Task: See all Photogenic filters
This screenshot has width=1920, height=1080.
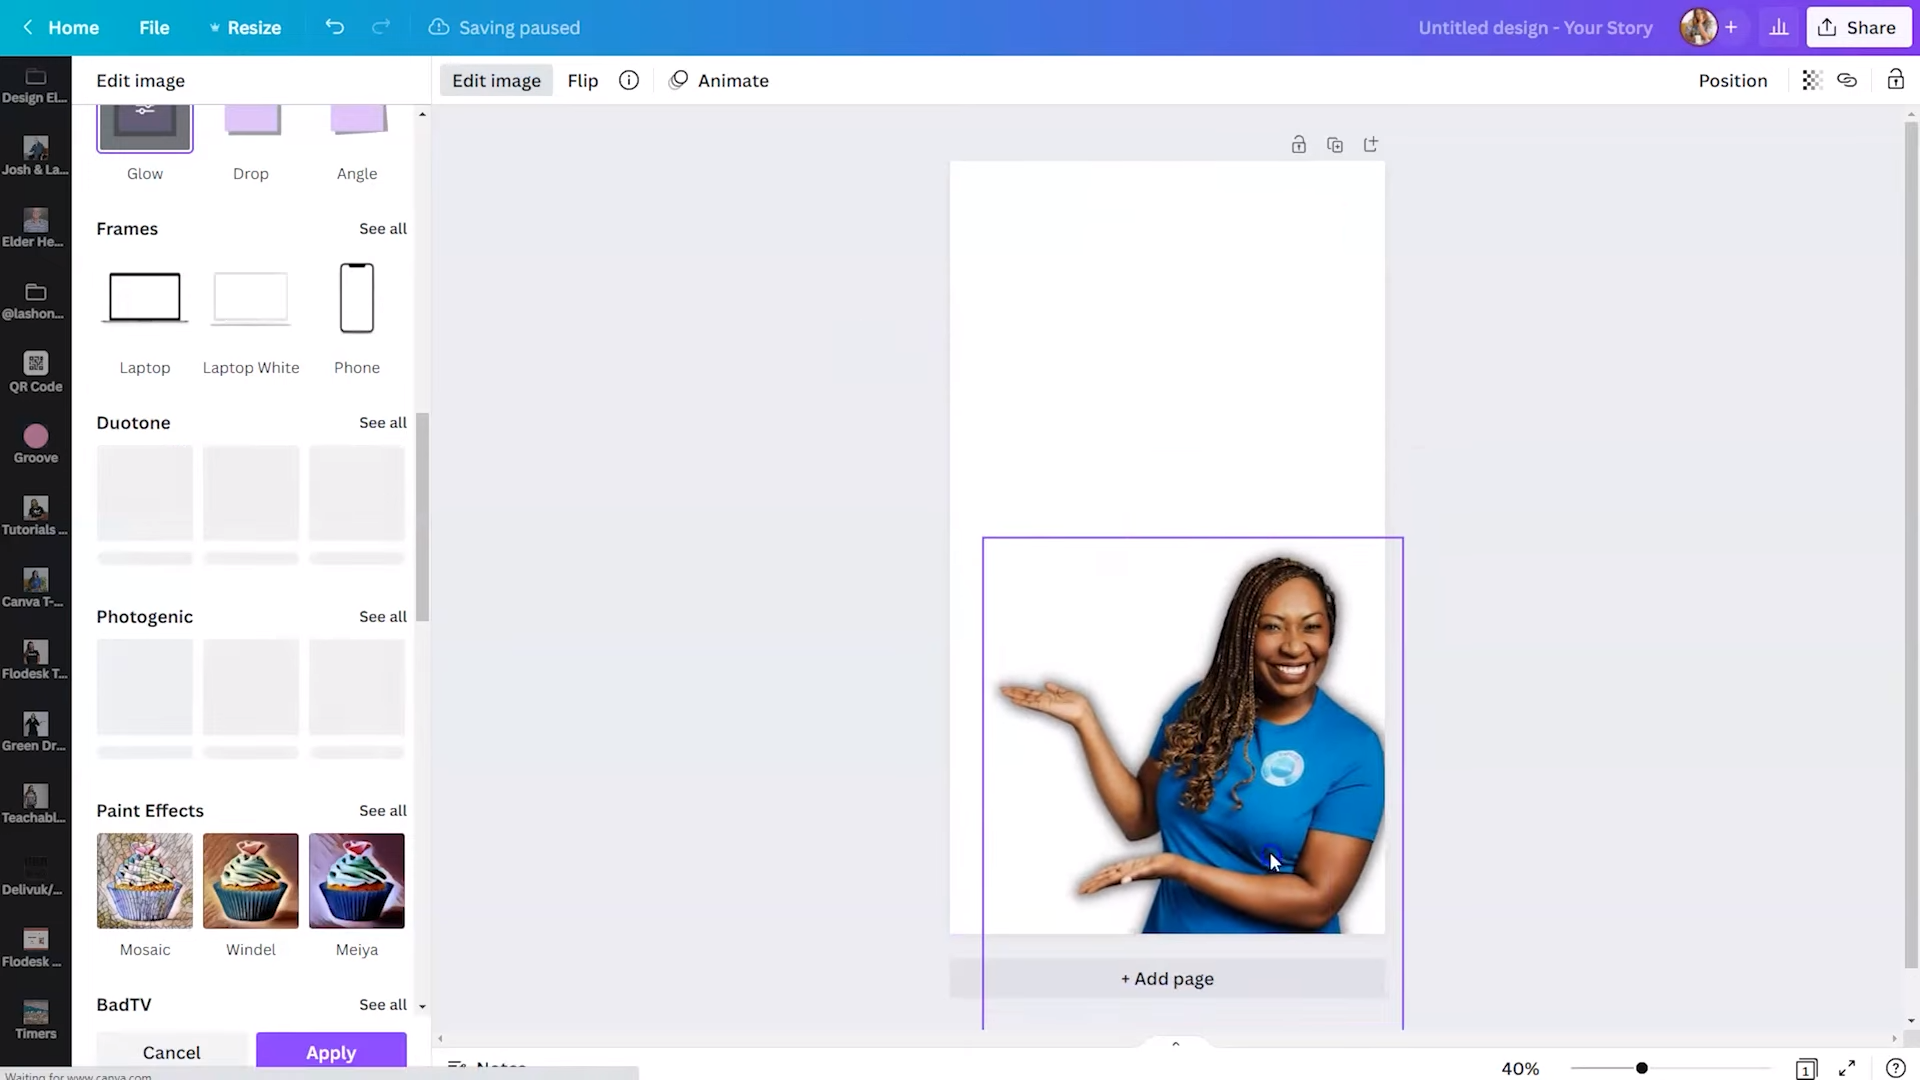Action: pyautogui.click(x=383, y=616)
